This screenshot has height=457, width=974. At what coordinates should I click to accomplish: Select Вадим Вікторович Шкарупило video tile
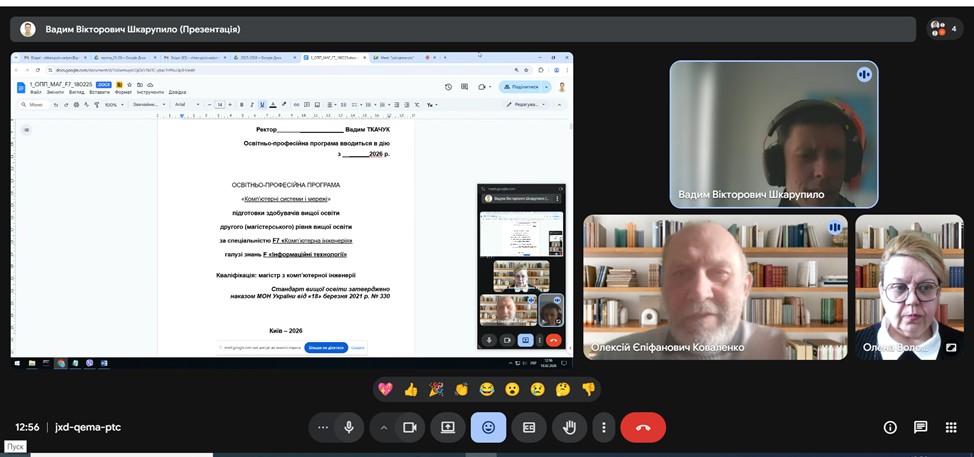click(x=773, y=134)
